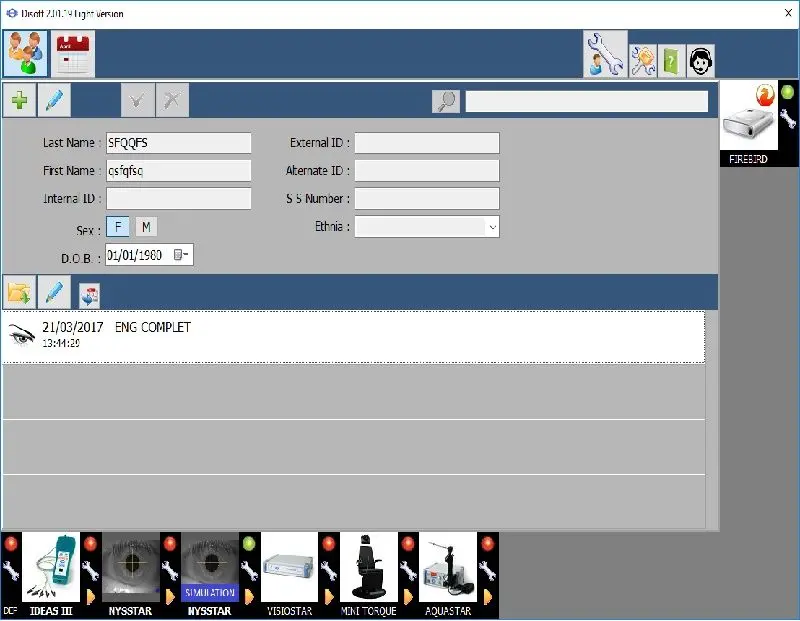Image resolution: width=800 pixels, height=621 pixels.
Task: Select M for male sex
Action: pos(145,227)
